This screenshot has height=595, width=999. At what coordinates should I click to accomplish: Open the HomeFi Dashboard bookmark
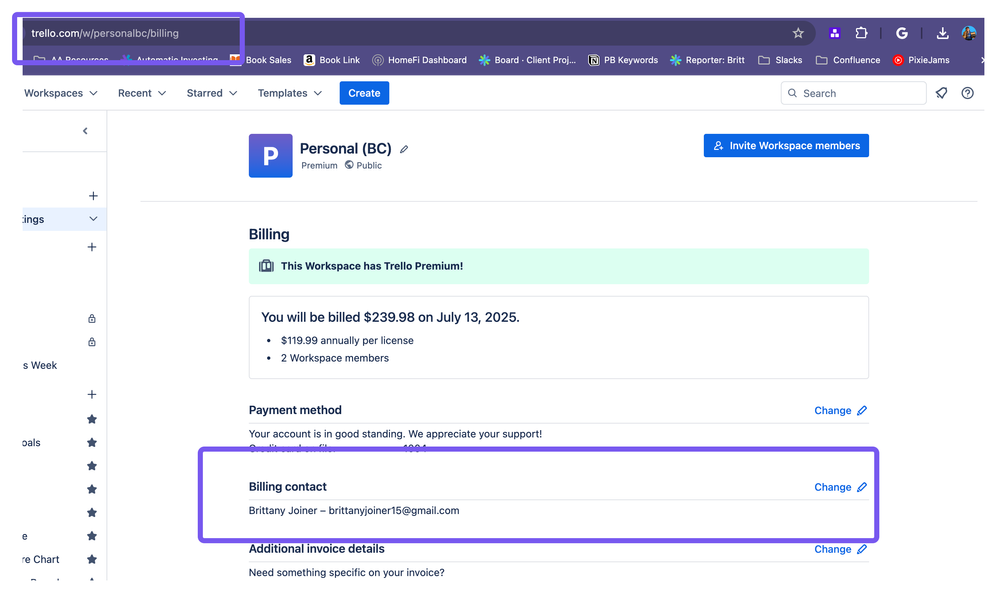point(419,60)
